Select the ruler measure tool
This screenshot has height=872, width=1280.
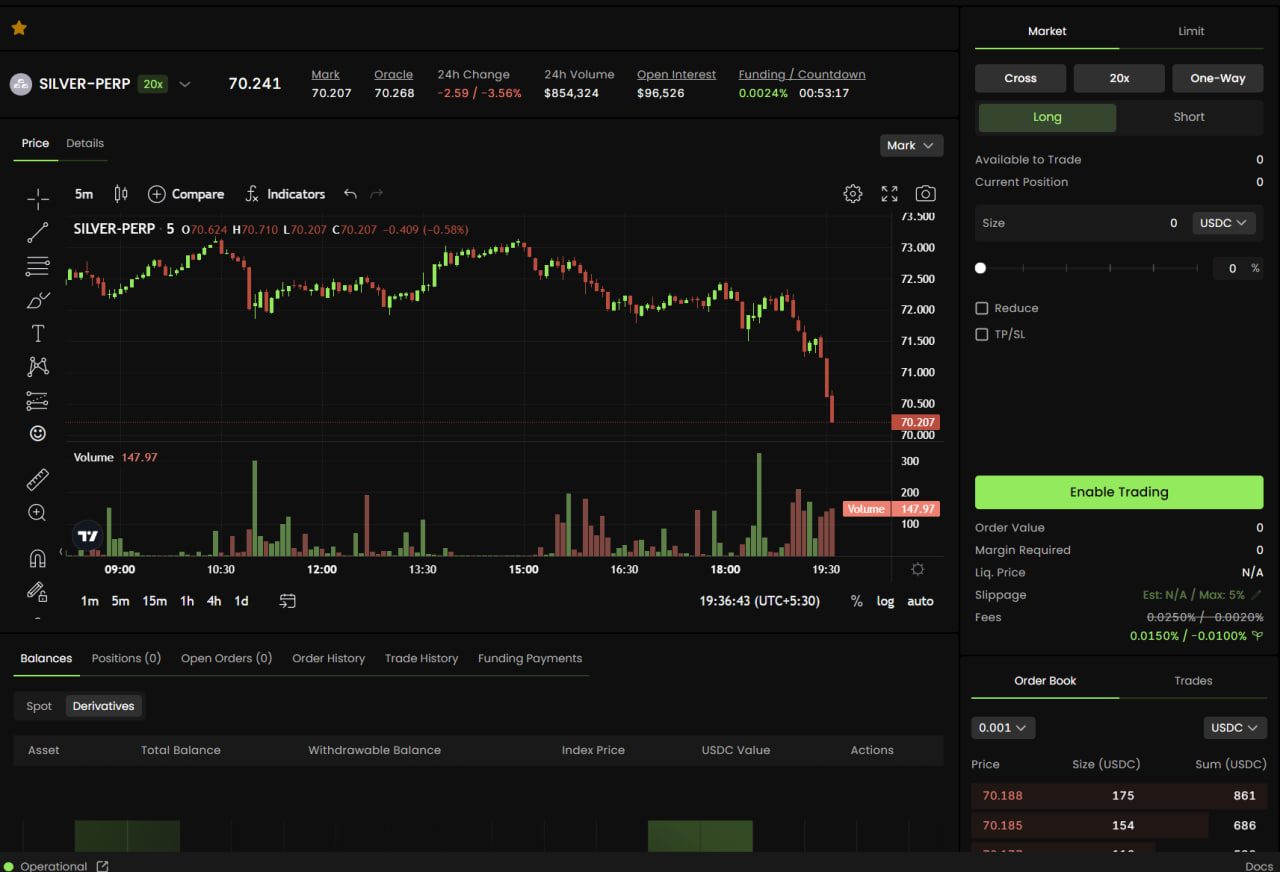(38, 480)
